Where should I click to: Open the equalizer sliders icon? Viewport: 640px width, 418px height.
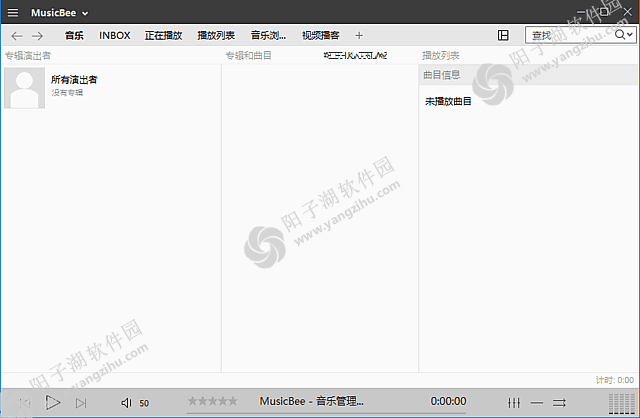point(514,403)
